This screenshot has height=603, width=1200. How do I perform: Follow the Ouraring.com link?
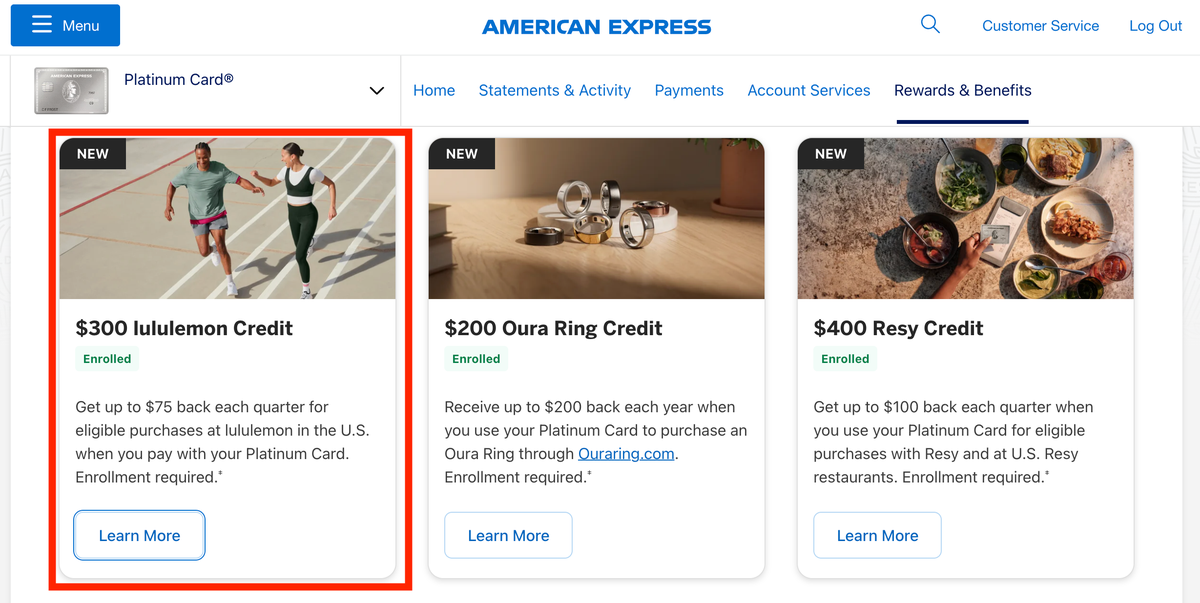(x=627, y=454)
